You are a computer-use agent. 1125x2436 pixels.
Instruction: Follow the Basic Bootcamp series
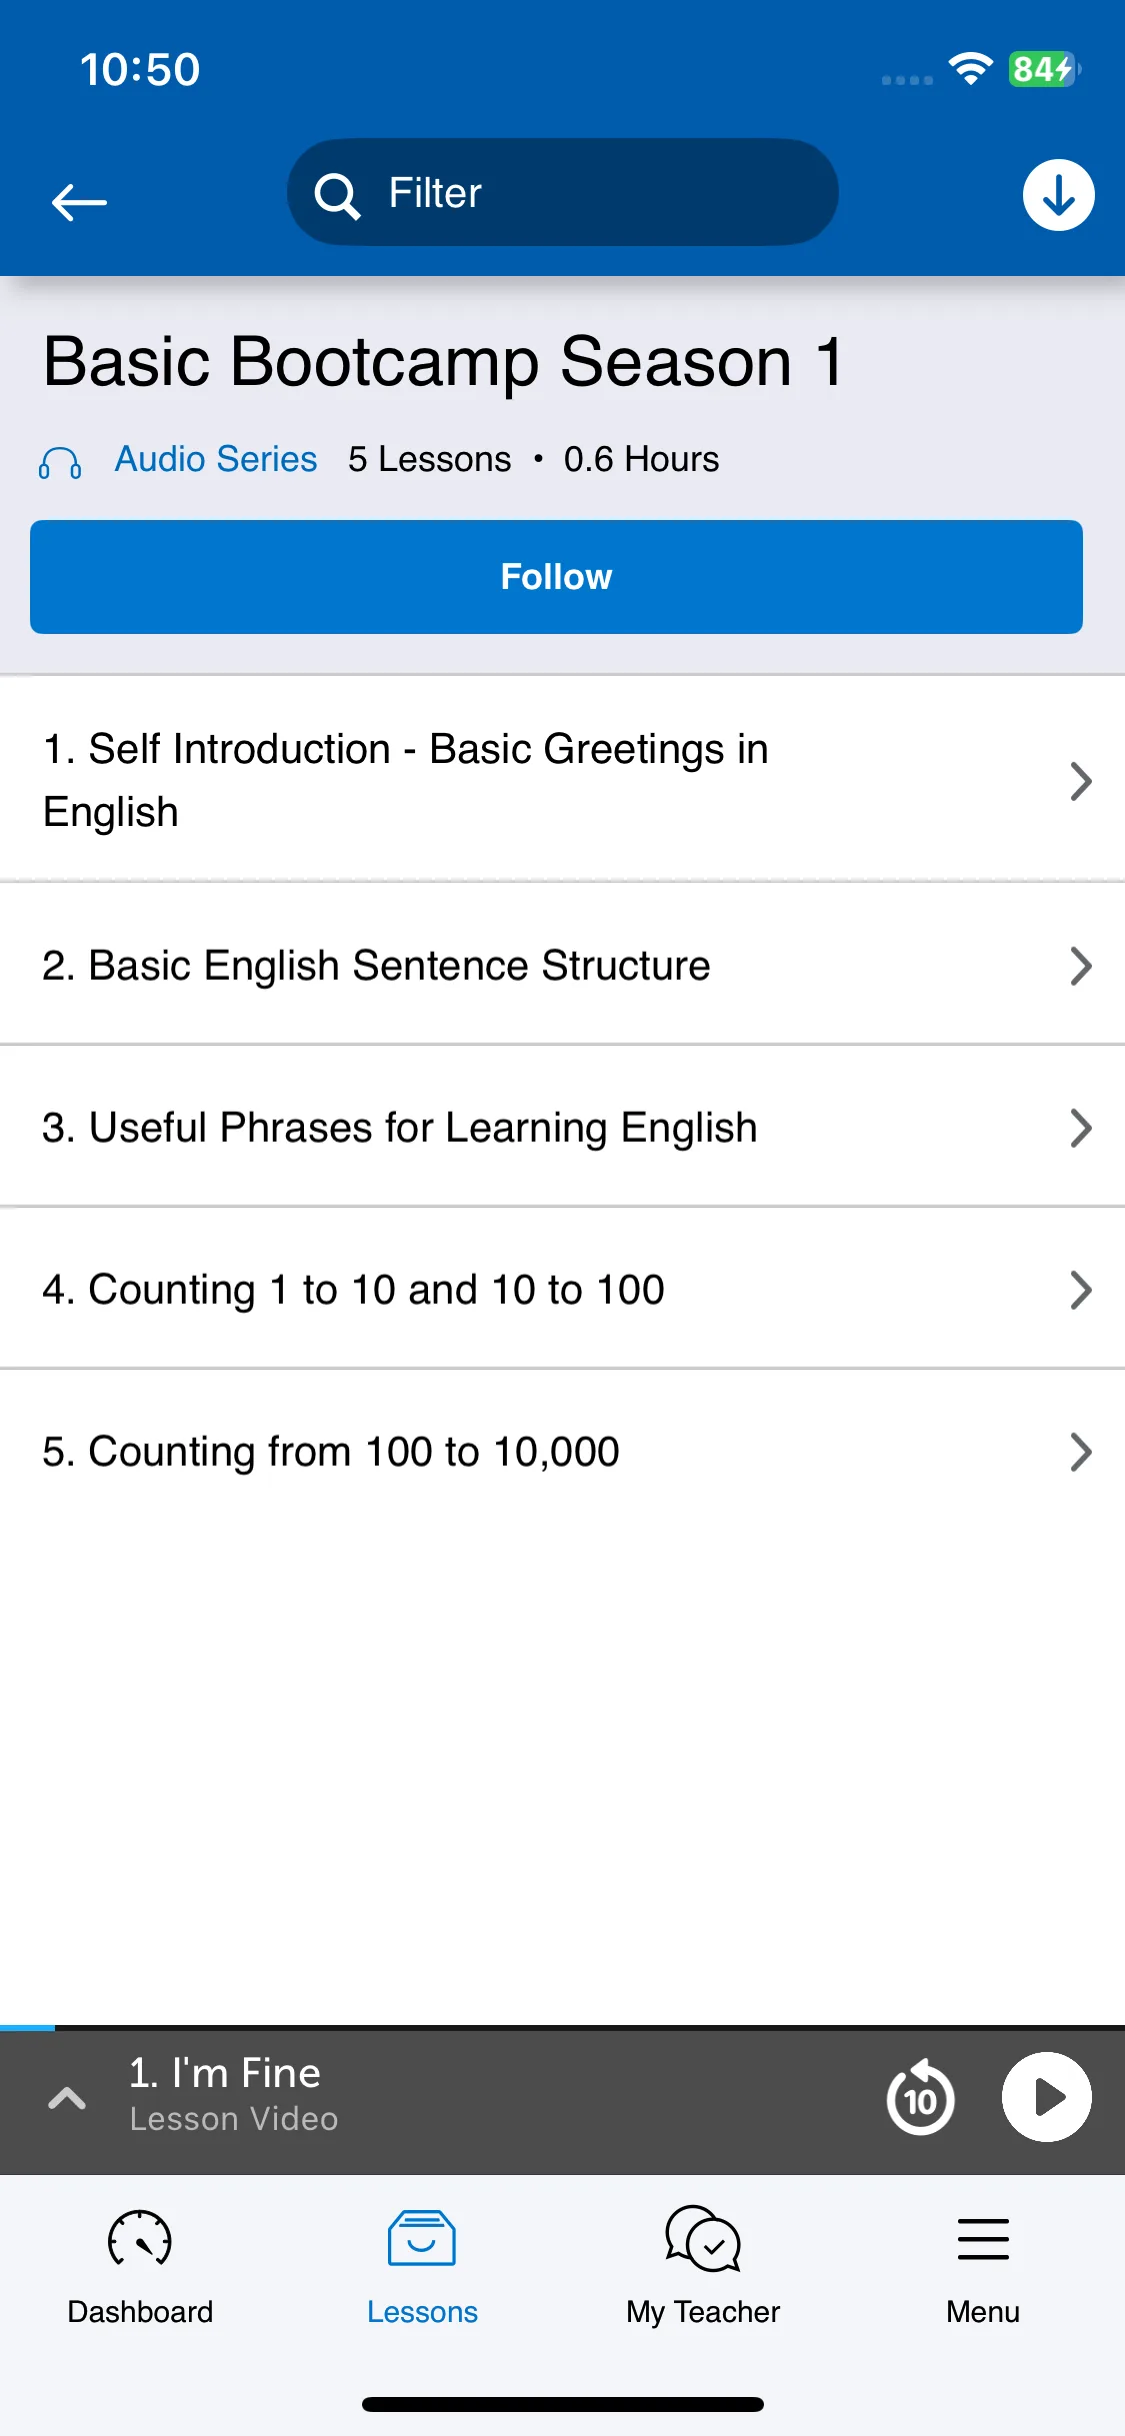pyautogui.click(x=556, y=577)
